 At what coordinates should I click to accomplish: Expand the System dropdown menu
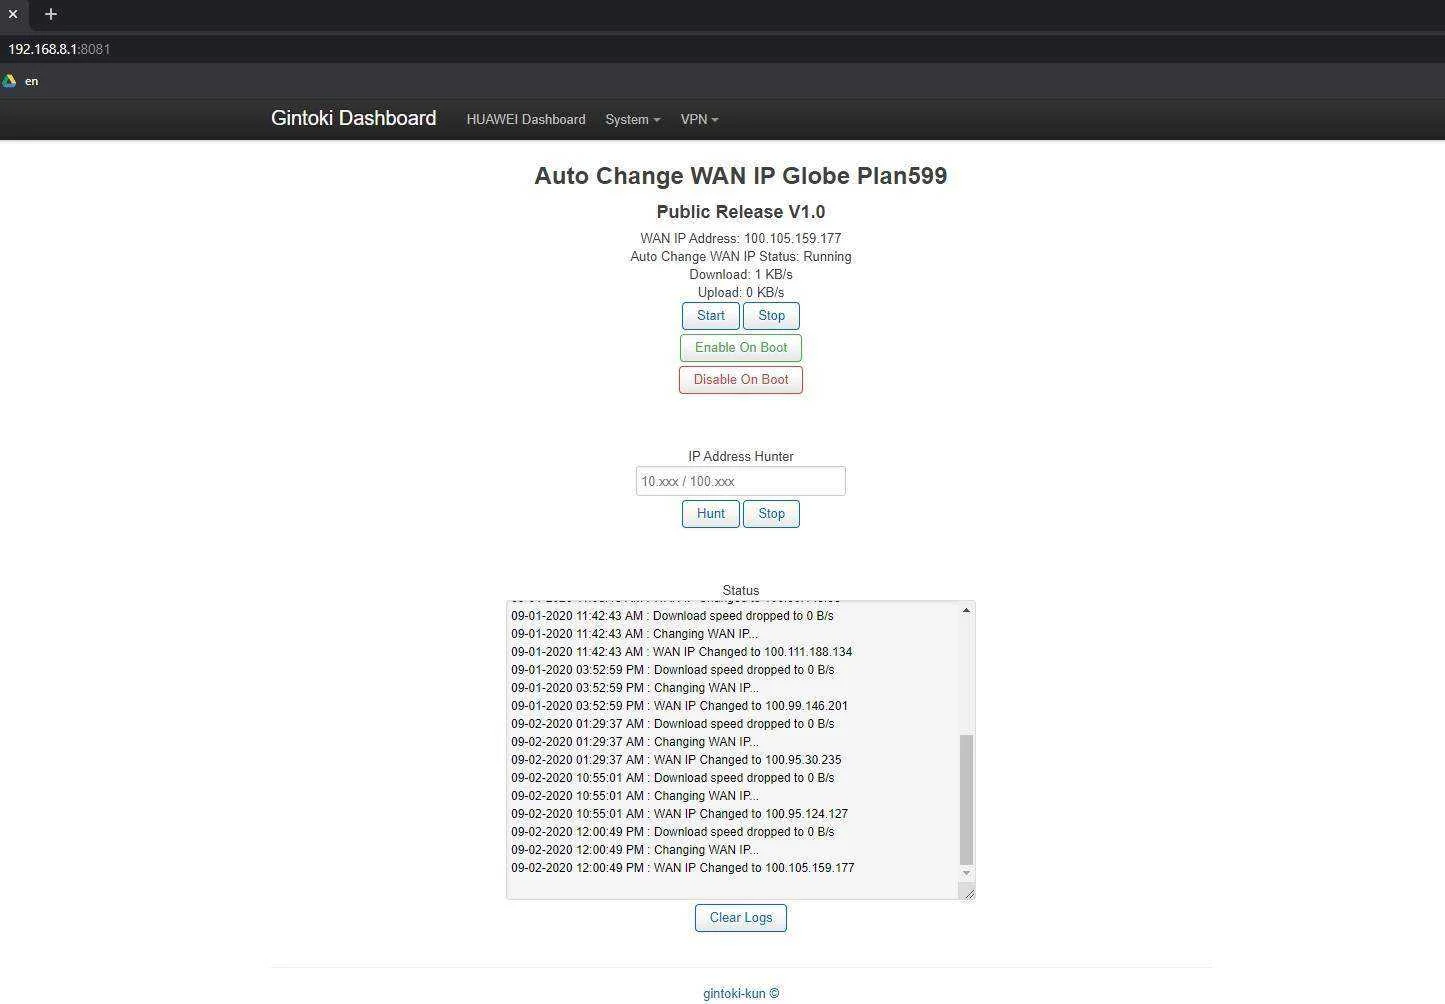[x=632, y=119]
